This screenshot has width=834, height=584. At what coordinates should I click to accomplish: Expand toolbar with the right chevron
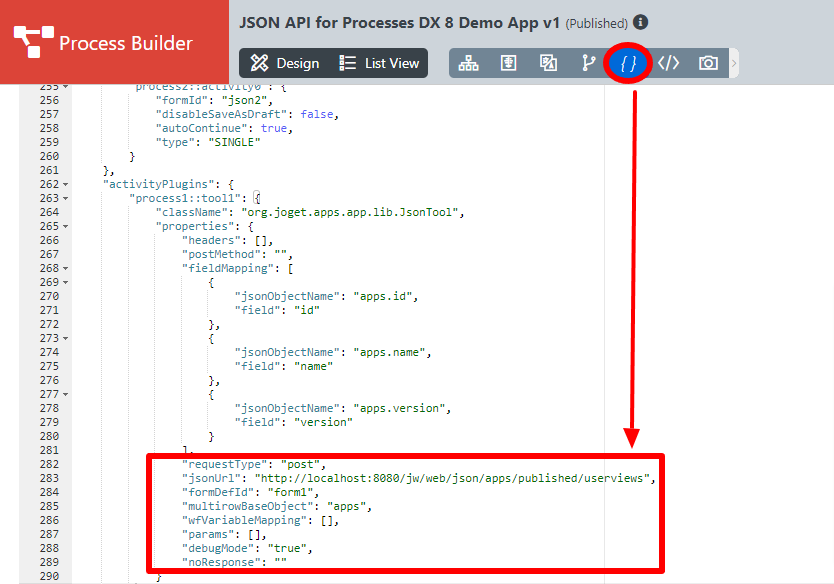(734, 63)
